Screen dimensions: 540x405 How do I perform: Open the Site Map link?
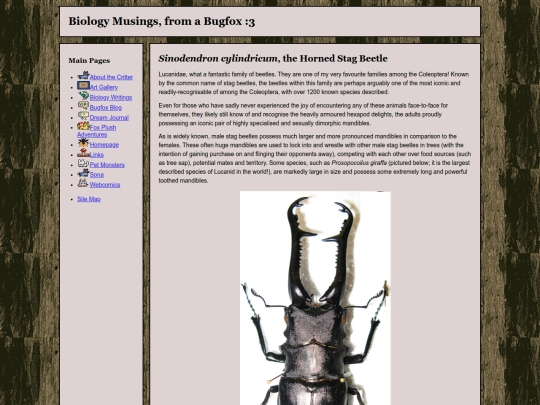(89, 199)
